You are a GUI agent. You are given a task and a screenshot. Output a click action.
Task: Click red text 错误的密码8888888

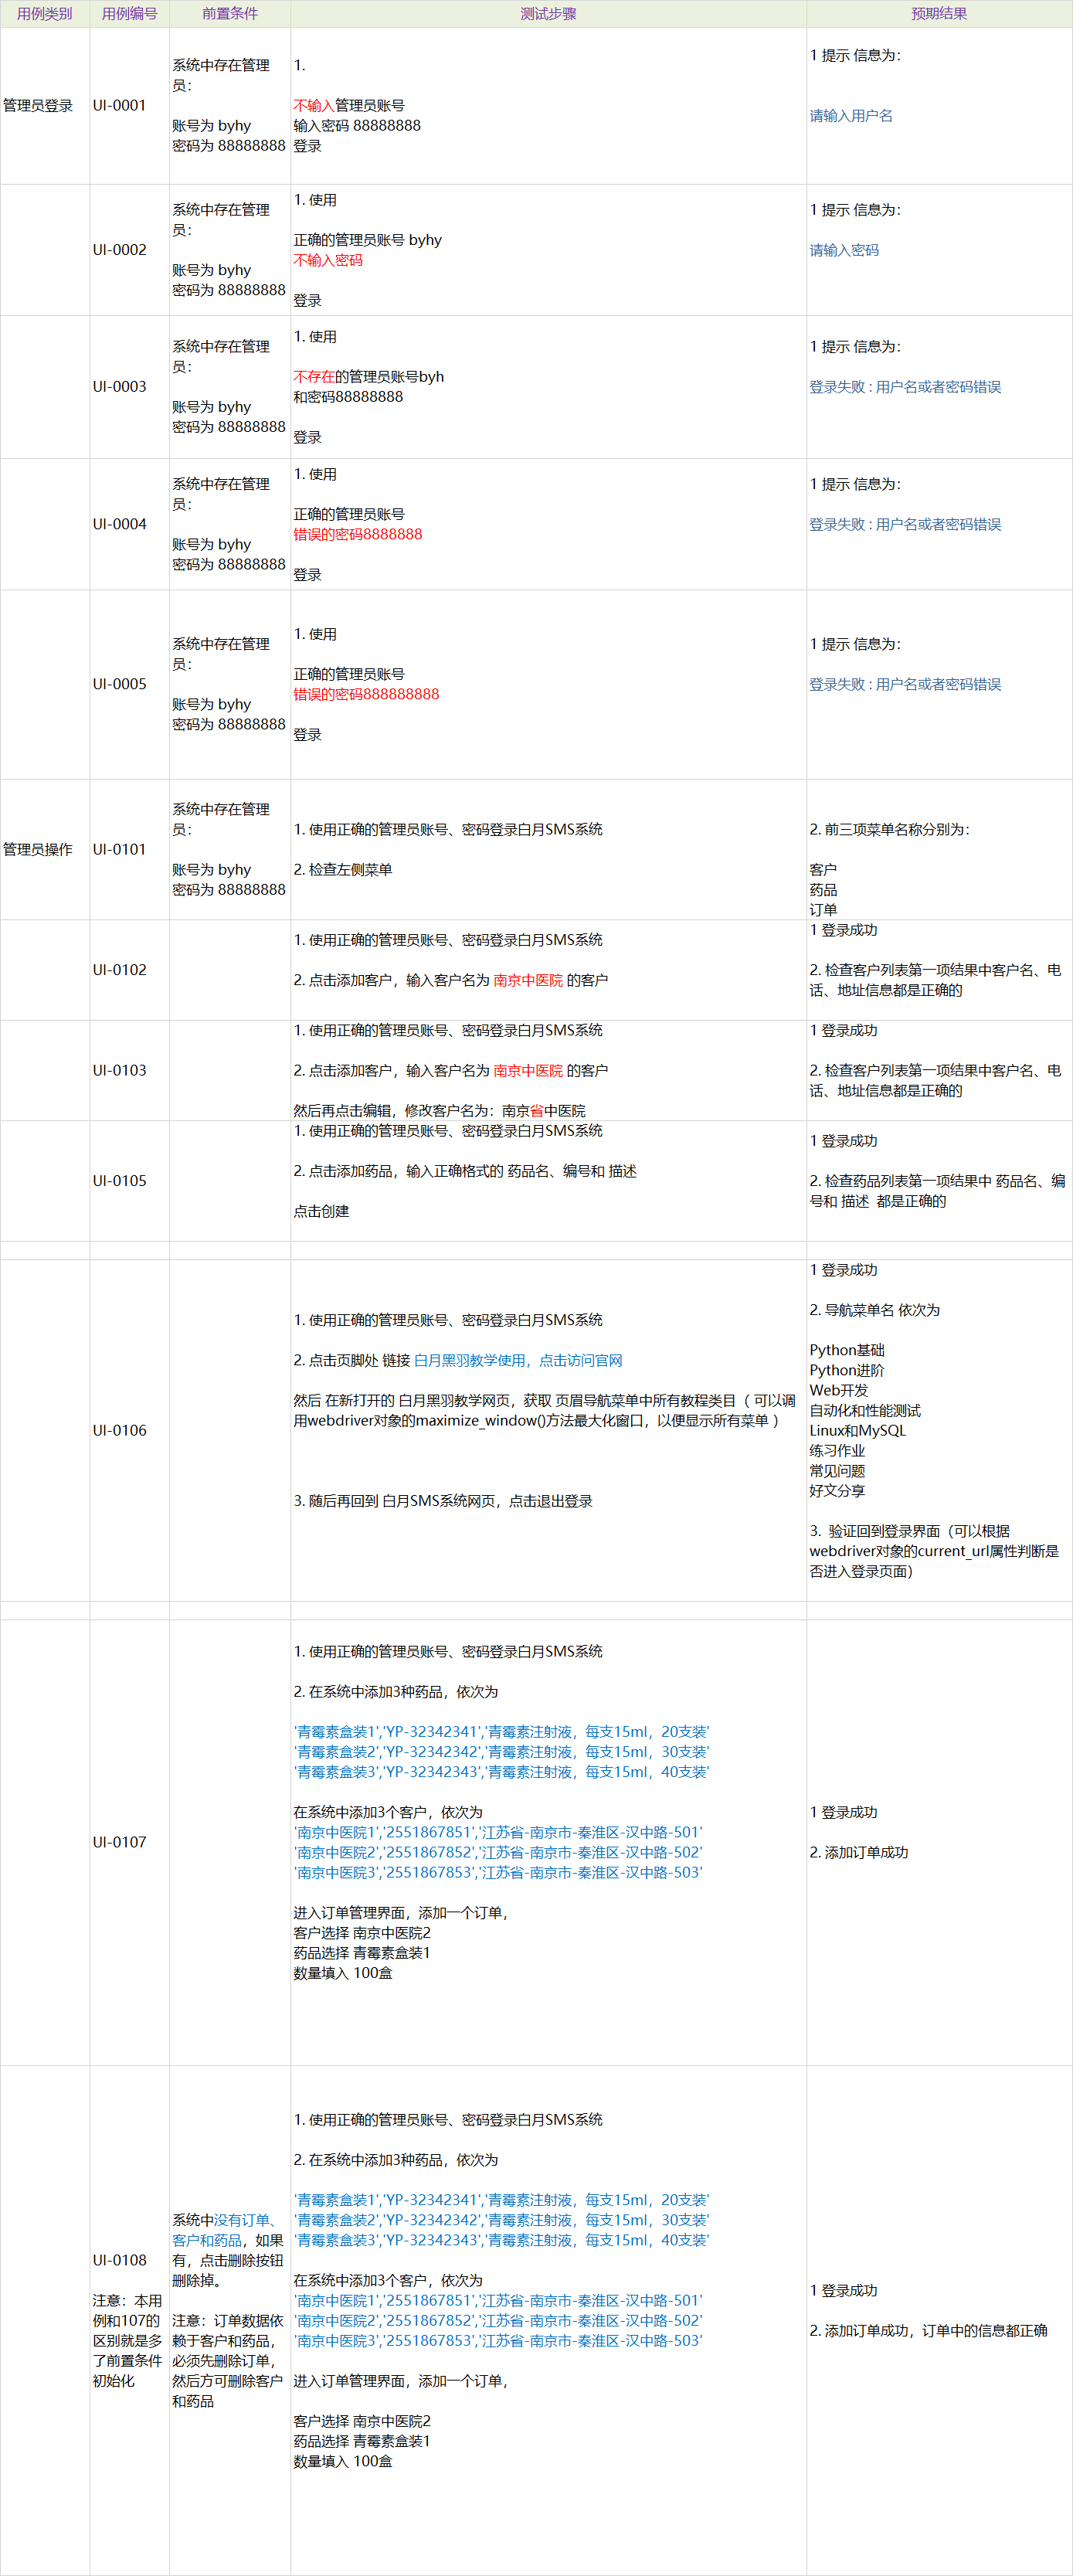[x=358, y=534]
